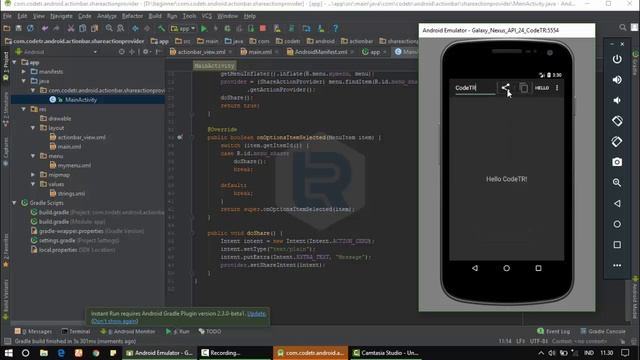The height and width of the screenshot is (360, 640).
Task: Switch to AndroidManifest.xml editor tab
Action: coord(321,52)
